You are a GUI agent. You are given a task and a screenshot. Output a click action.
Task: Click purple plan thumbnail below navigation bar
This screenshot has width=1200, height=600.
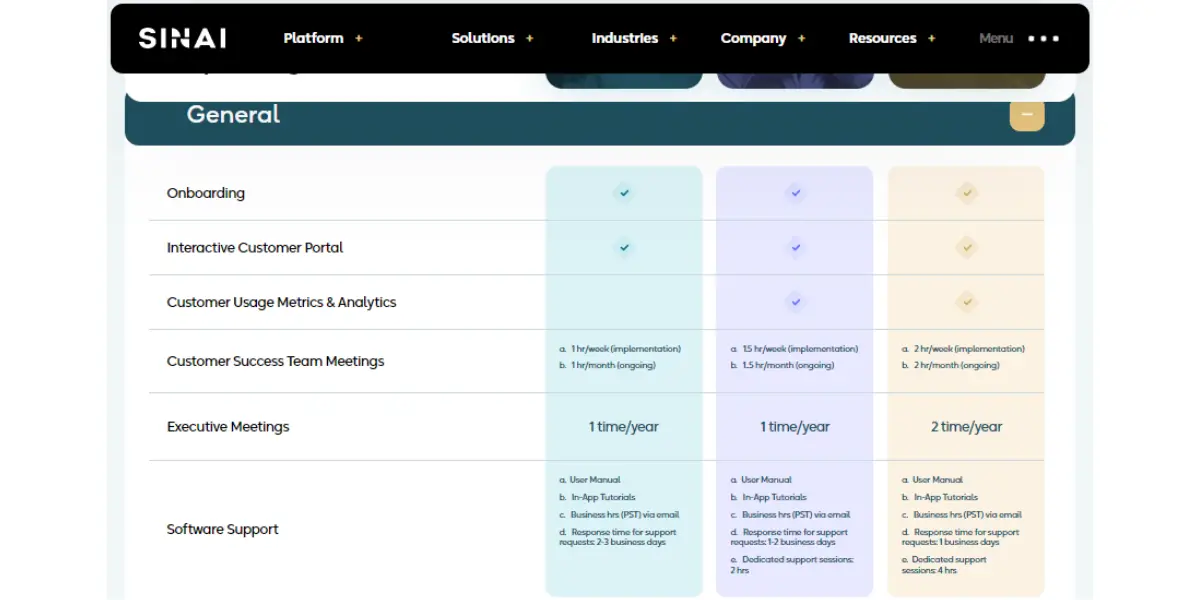pos(795,80)
